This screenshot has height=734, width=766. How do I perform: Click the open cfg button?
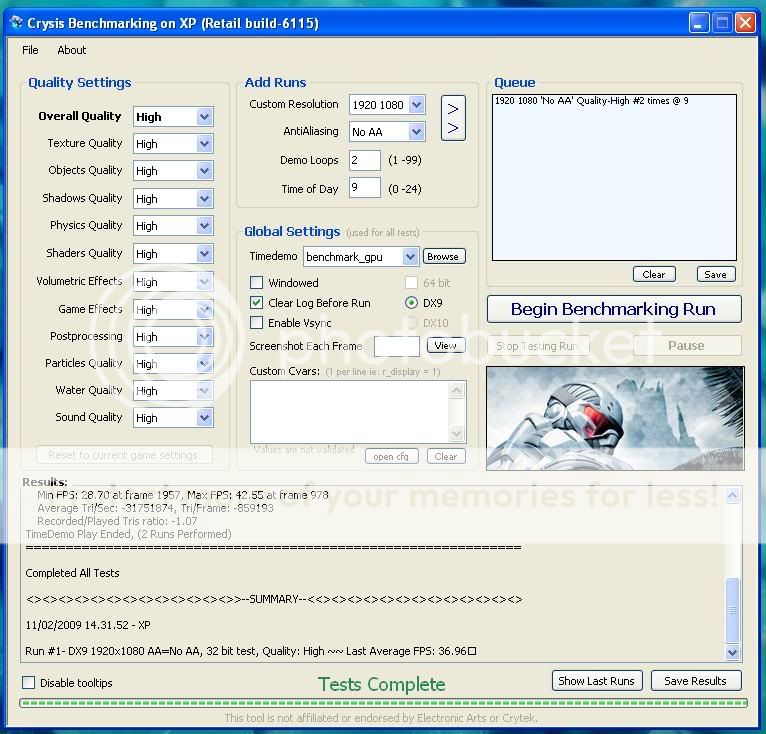(391, 456)
